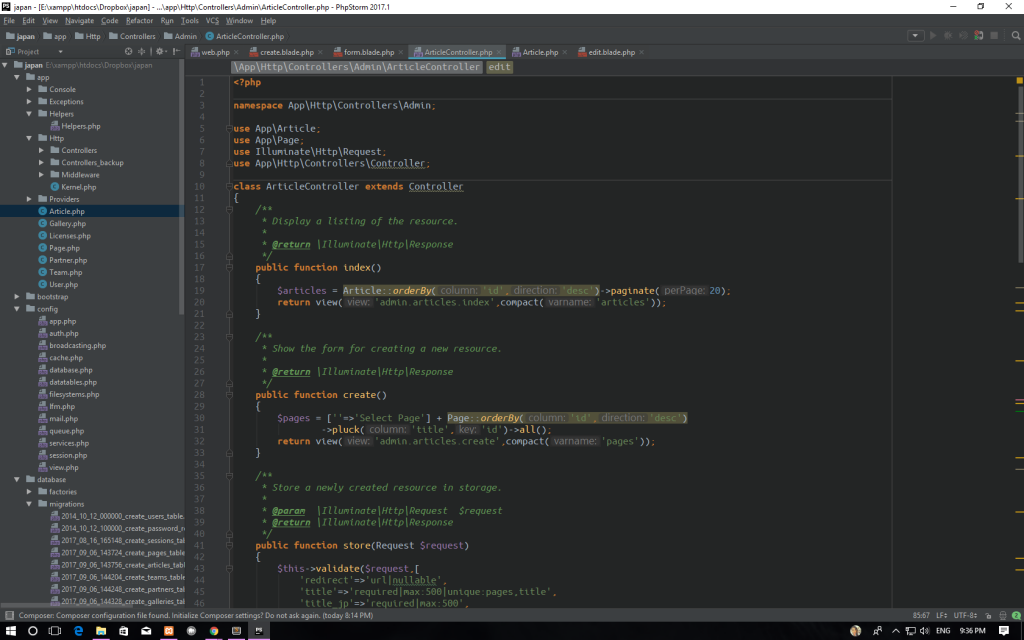
Task: Click Scroll from Source target icon
Action: click(x=128, y=51)
